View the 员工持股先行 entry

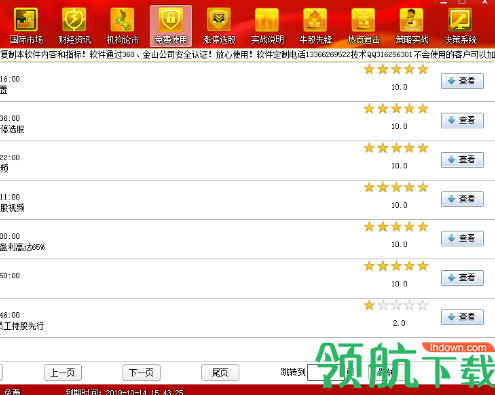(x=462, y=317)
